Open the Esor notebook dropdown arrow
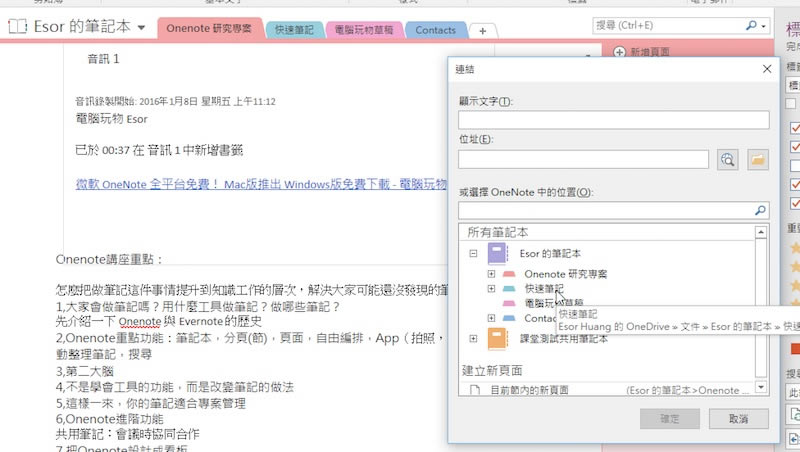This screenshot has width=800, height=452. (x=141, y=27)
